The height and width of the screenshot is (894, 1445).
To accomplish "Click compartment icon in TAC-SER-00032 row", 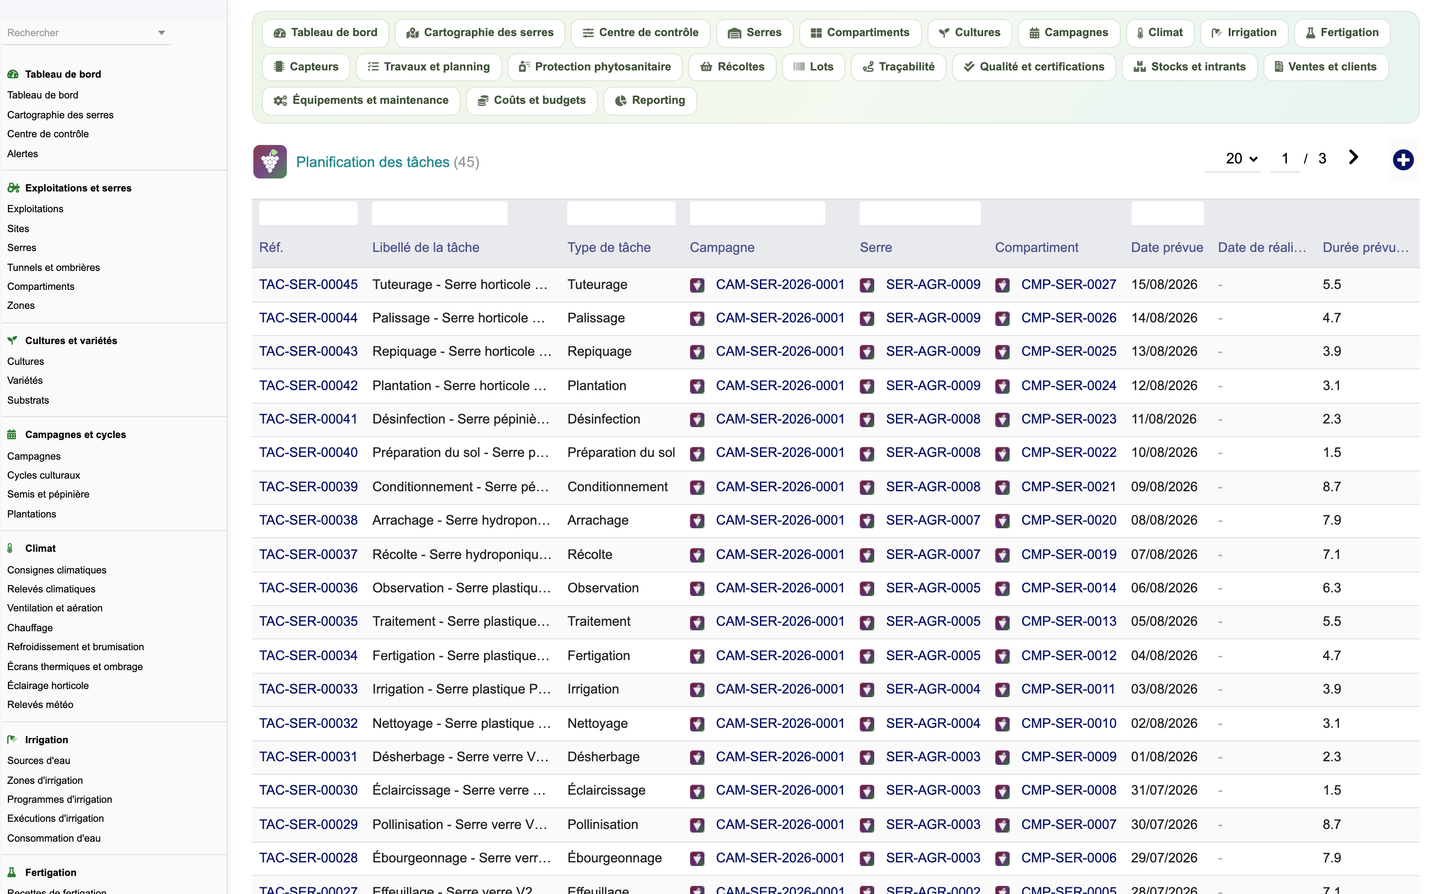I will (x=1002, y=724).
